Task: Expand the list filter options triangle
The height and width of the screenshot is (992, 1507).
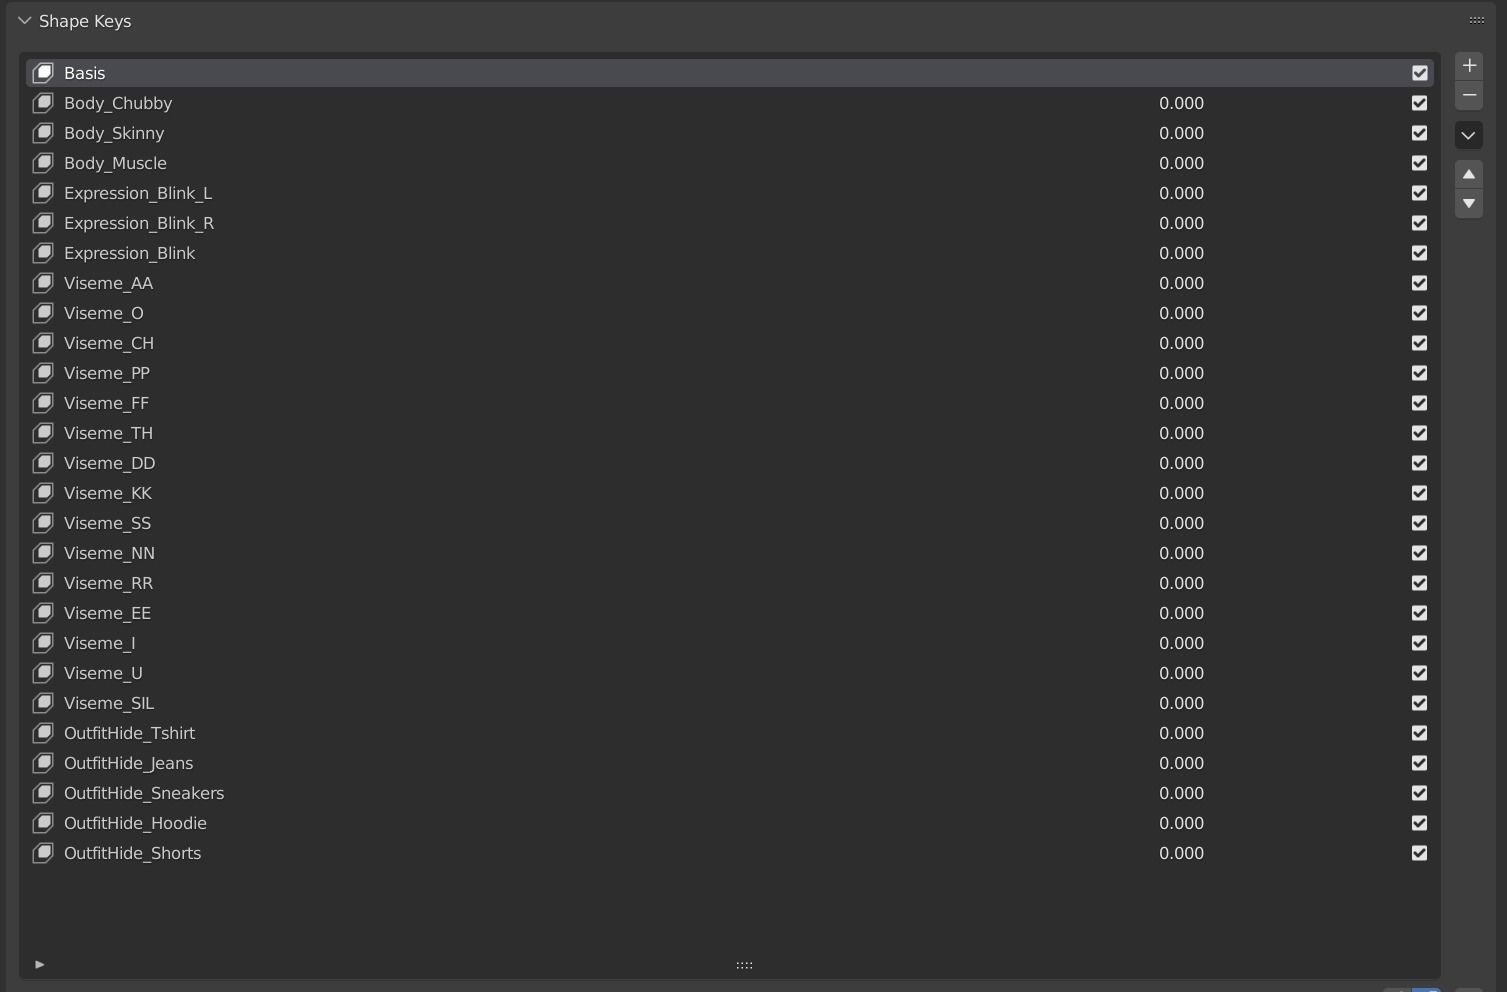Action: coord(39,965)
